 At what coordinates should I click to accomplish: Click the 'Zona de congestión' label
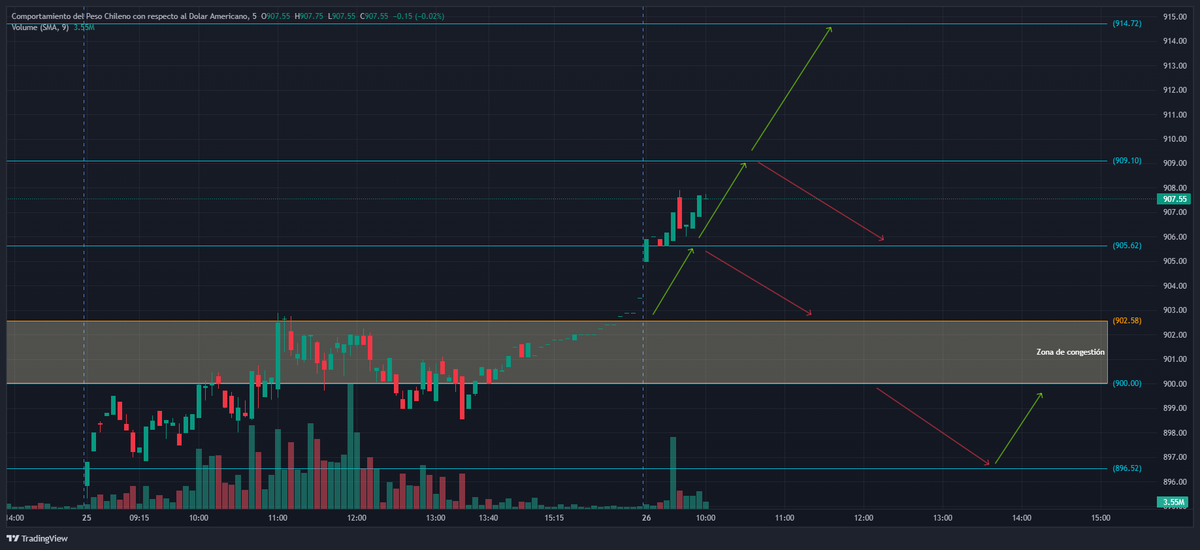click(1070, 352)
